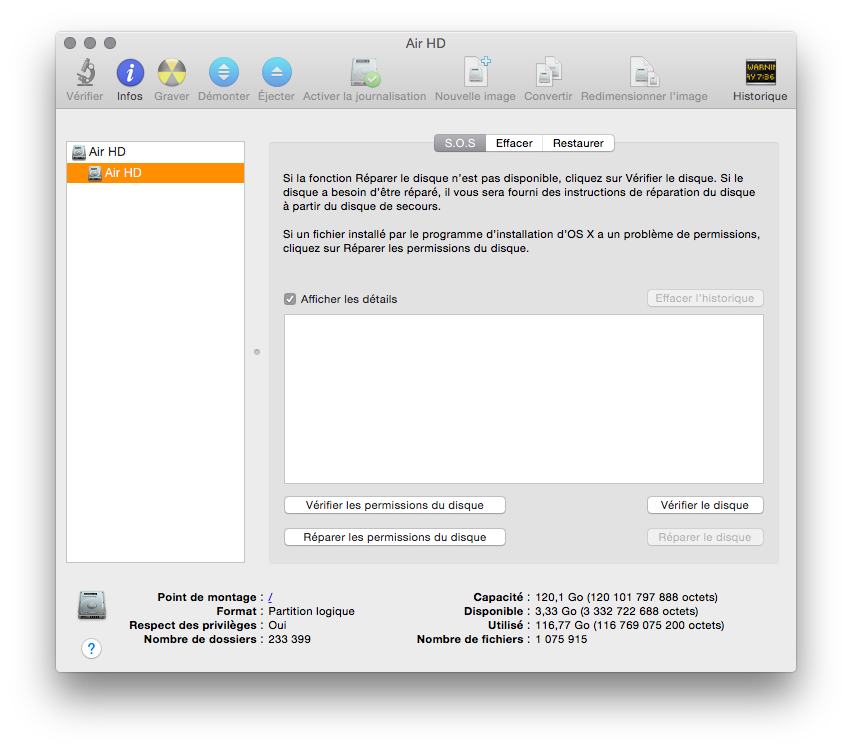Select the Graver burn icon
Screen dimensions: 852x752
click(172, 73)
